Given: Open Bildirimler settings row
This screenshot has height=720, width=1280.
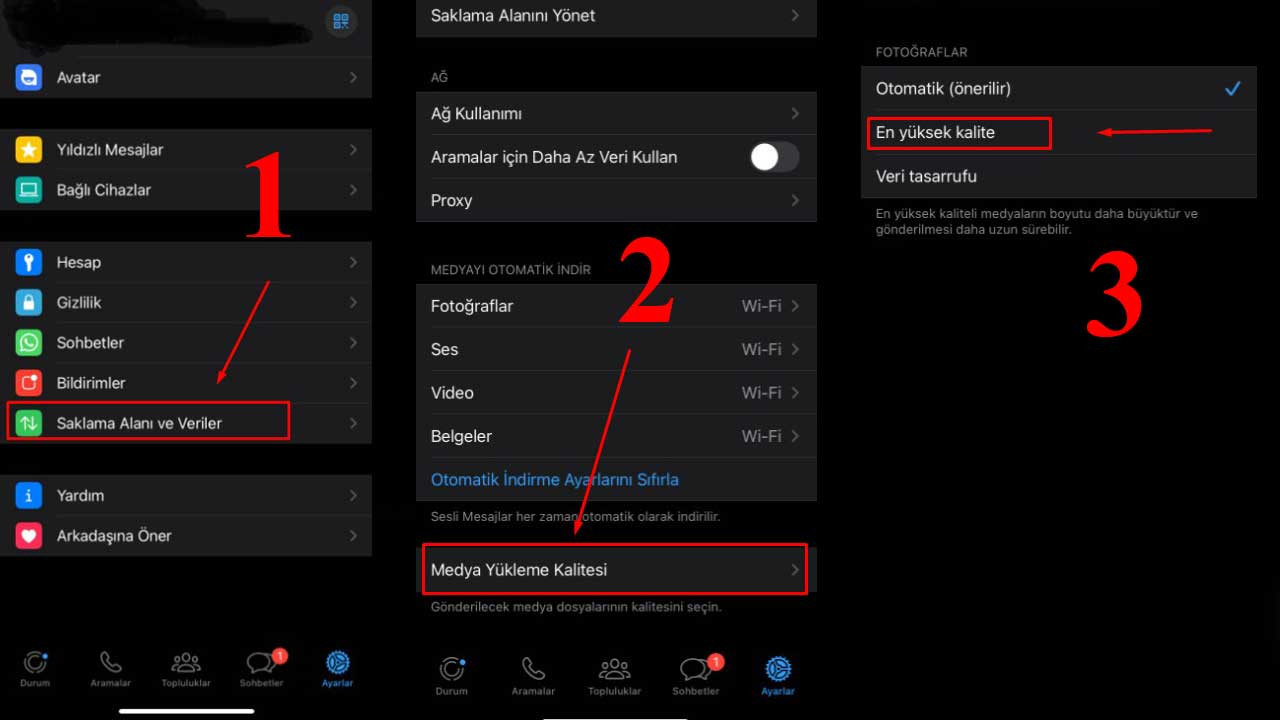Looking at the screenshot, I should coord(186,383).
